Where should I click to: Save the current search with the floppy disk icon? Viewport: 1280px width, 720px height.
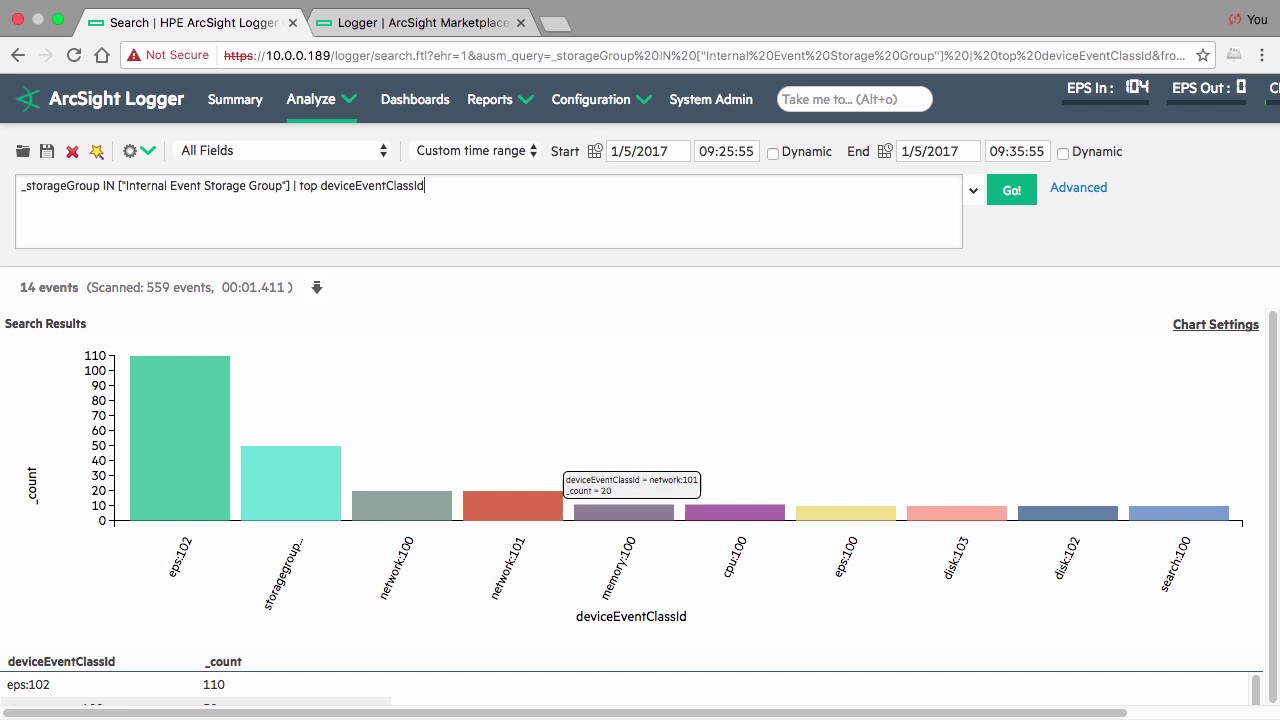click(47, 151)
